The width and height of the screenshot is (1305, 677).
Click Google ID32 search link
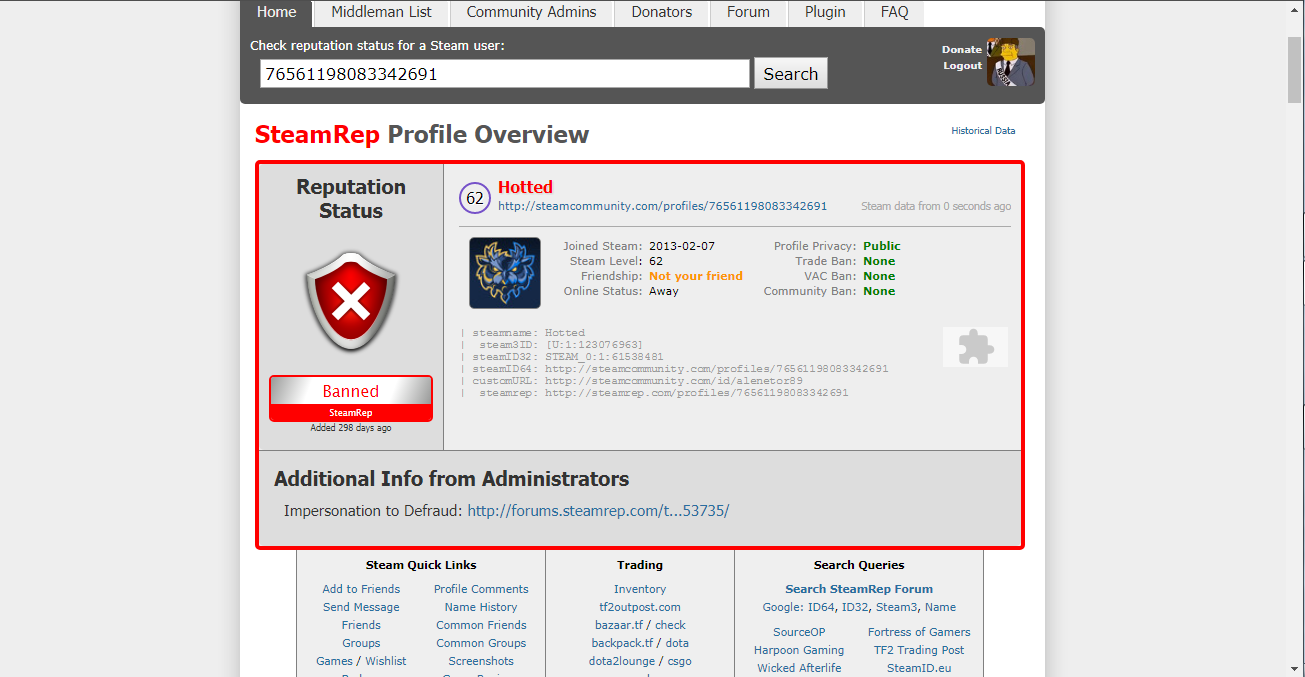pos(855,607)
